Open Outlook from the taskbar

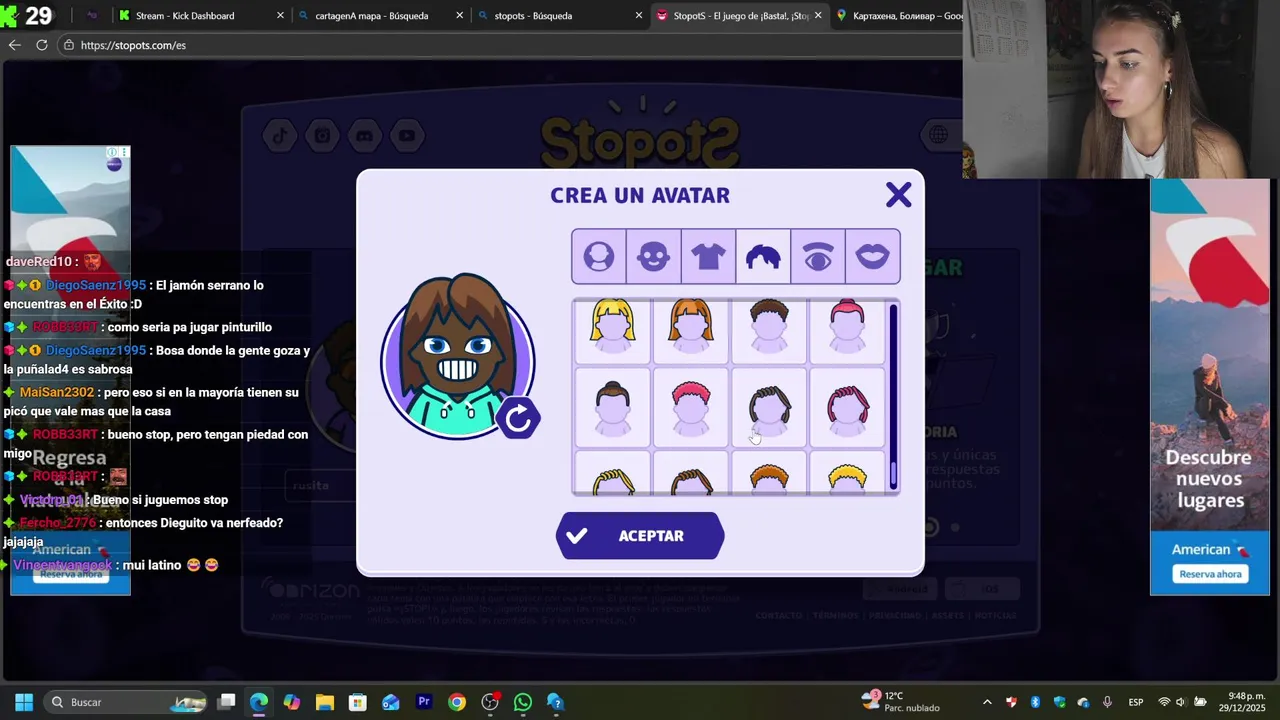[x=391, y=702]
